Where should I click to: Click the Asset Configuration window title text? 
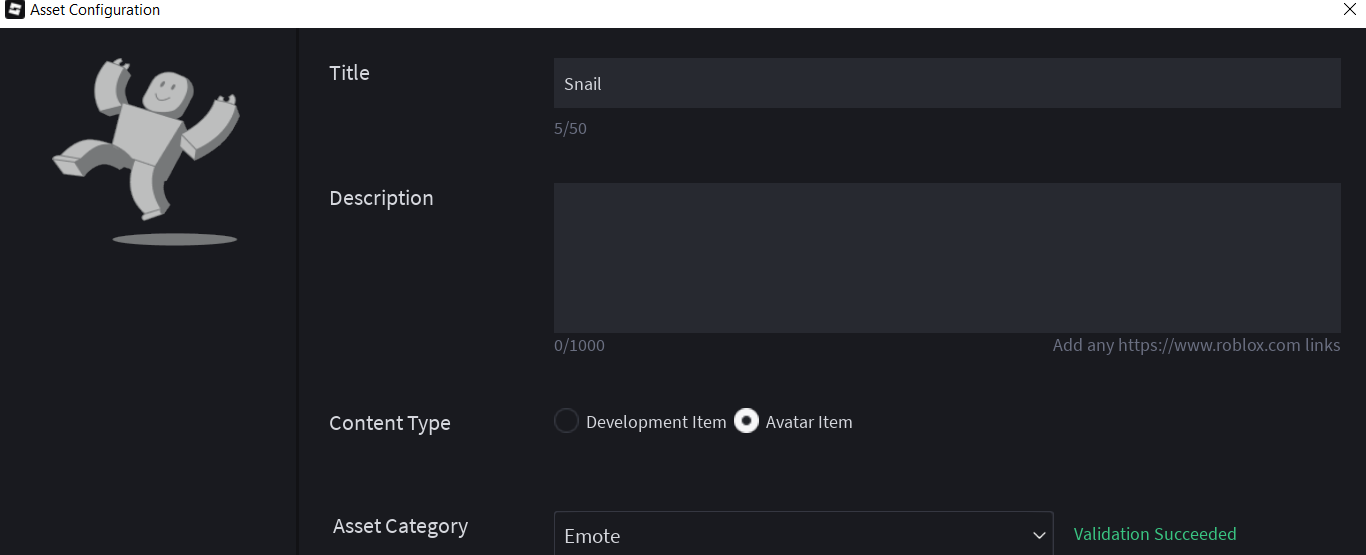coord(95,10)
